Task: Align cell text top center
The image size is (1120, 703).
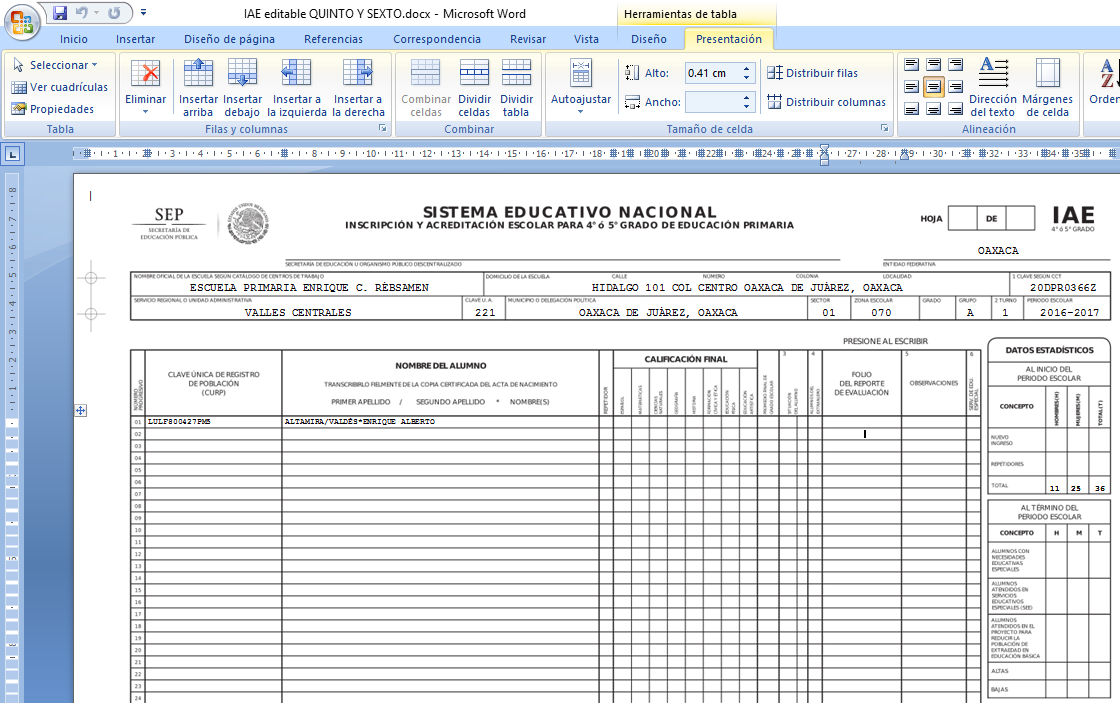Action: click(934, 64)
